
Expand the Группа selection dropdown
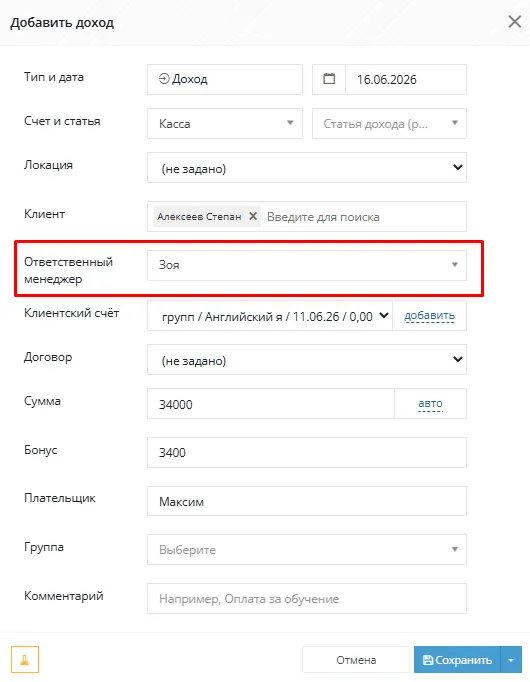[x=307, y=549]
